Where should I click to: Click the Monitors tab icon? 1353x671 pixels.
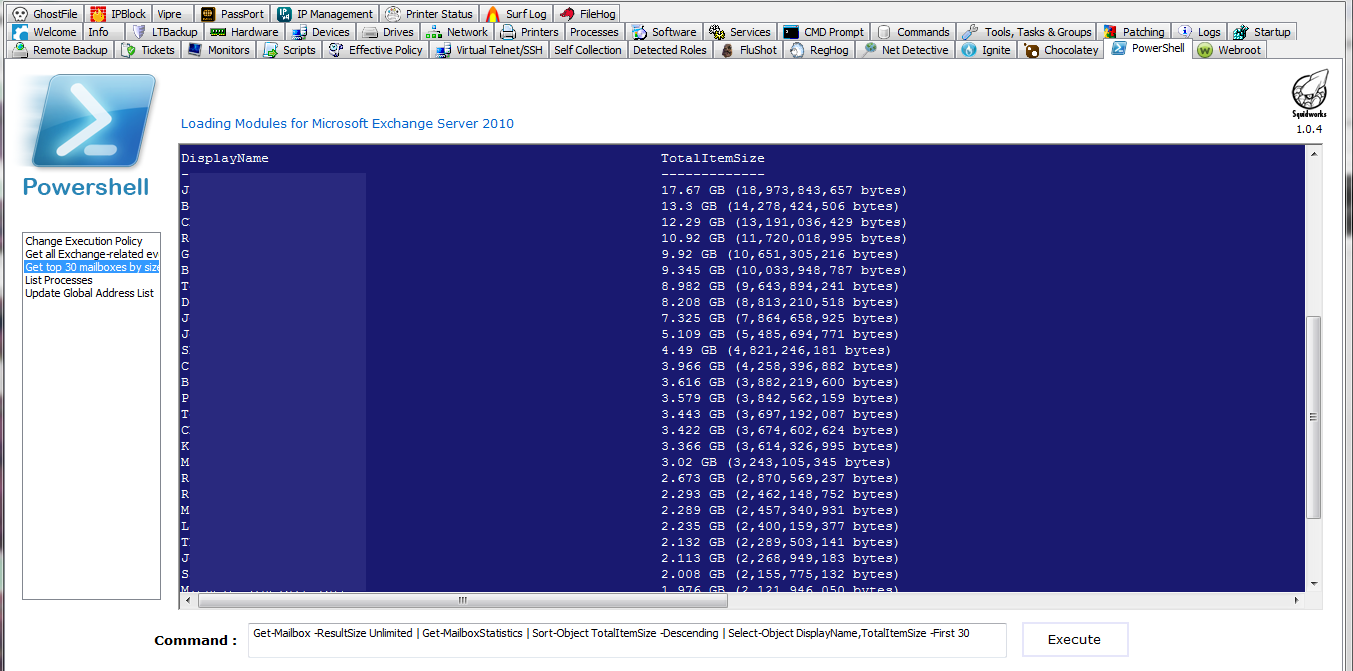click(x=195, y=50)
